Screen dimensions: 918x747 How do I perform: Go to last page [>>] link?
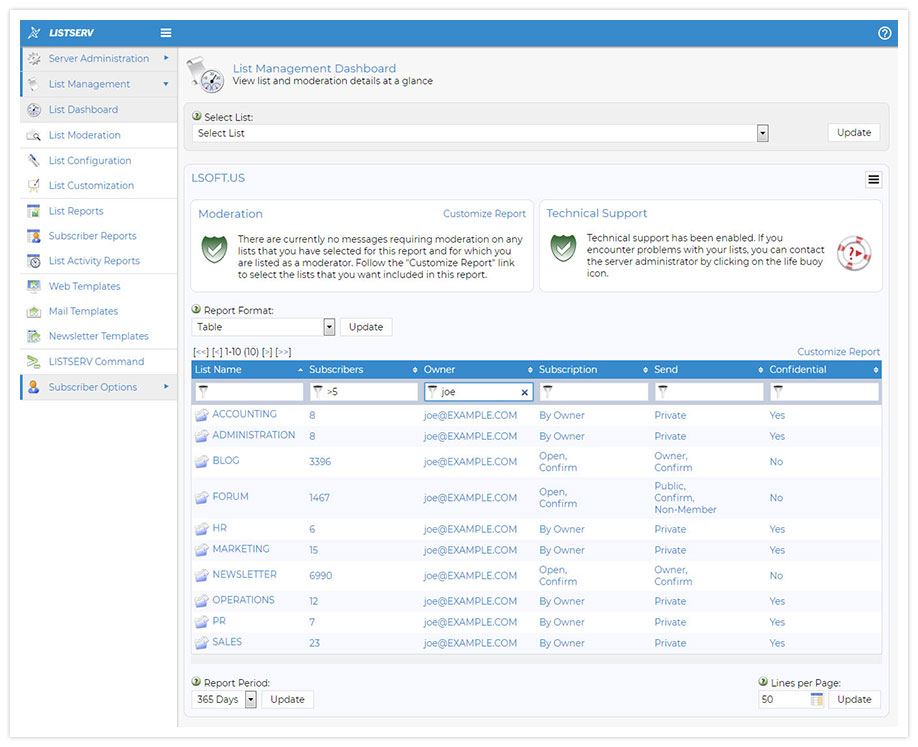click(x=283, y=352)
